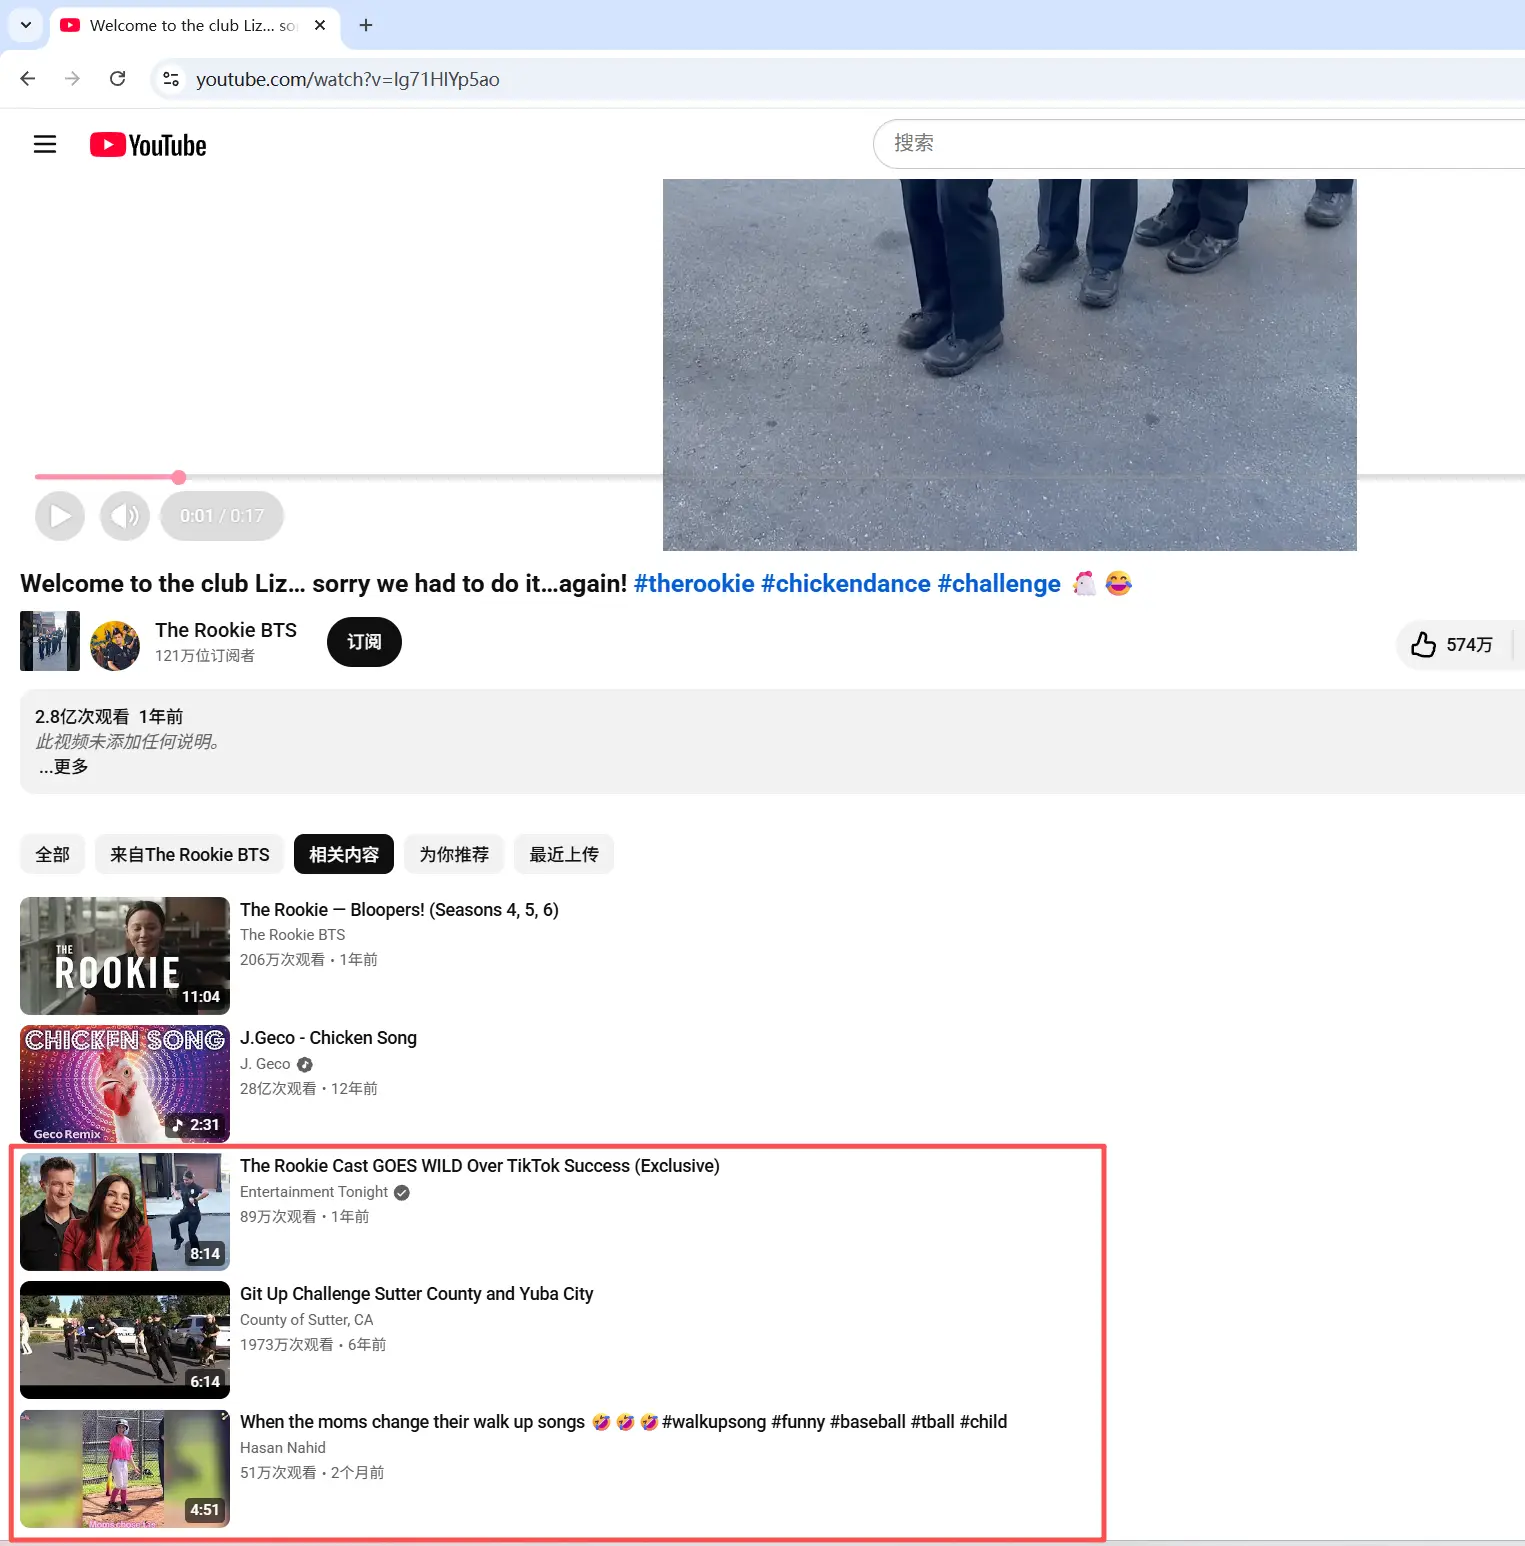Open the YouTube hamburger guide menu

pos(45,145)
